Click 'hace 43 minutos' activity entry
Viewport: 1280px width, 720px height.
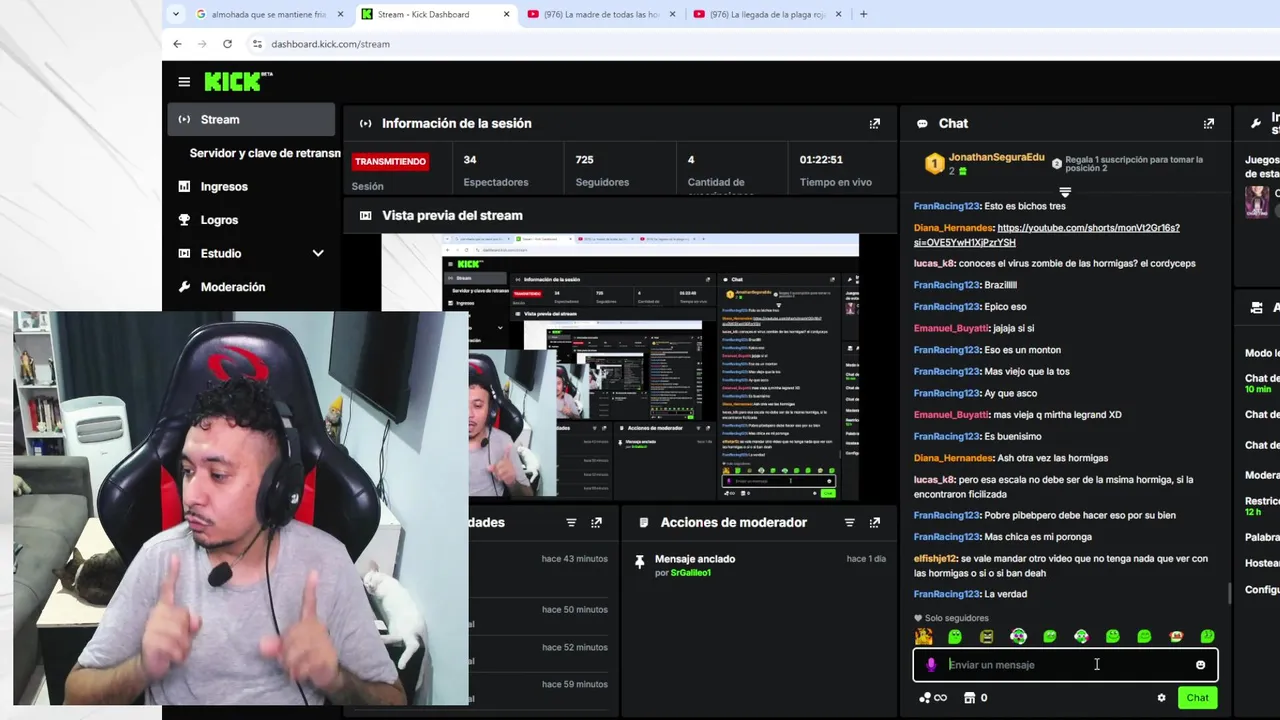tap(574, 559)
